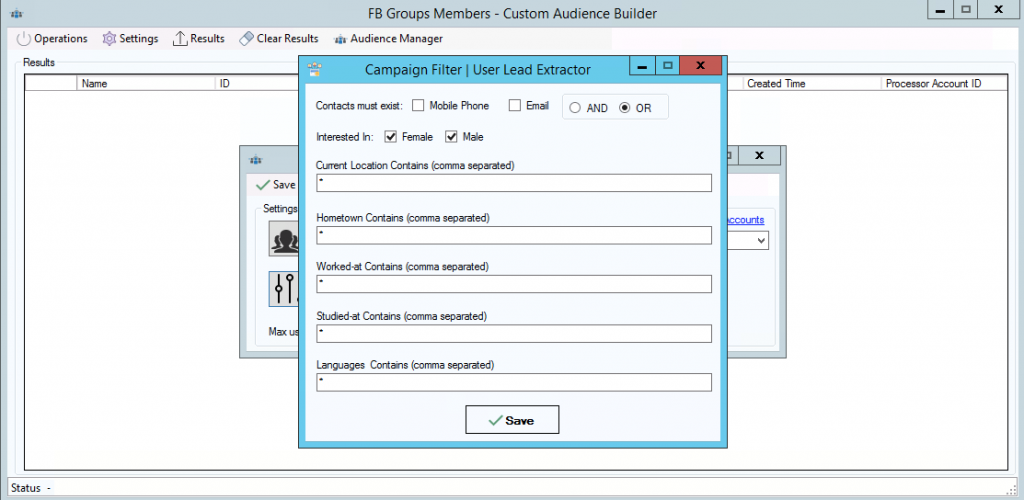
Task: Click the Results export menu item
Action: [x=199, y=39]
